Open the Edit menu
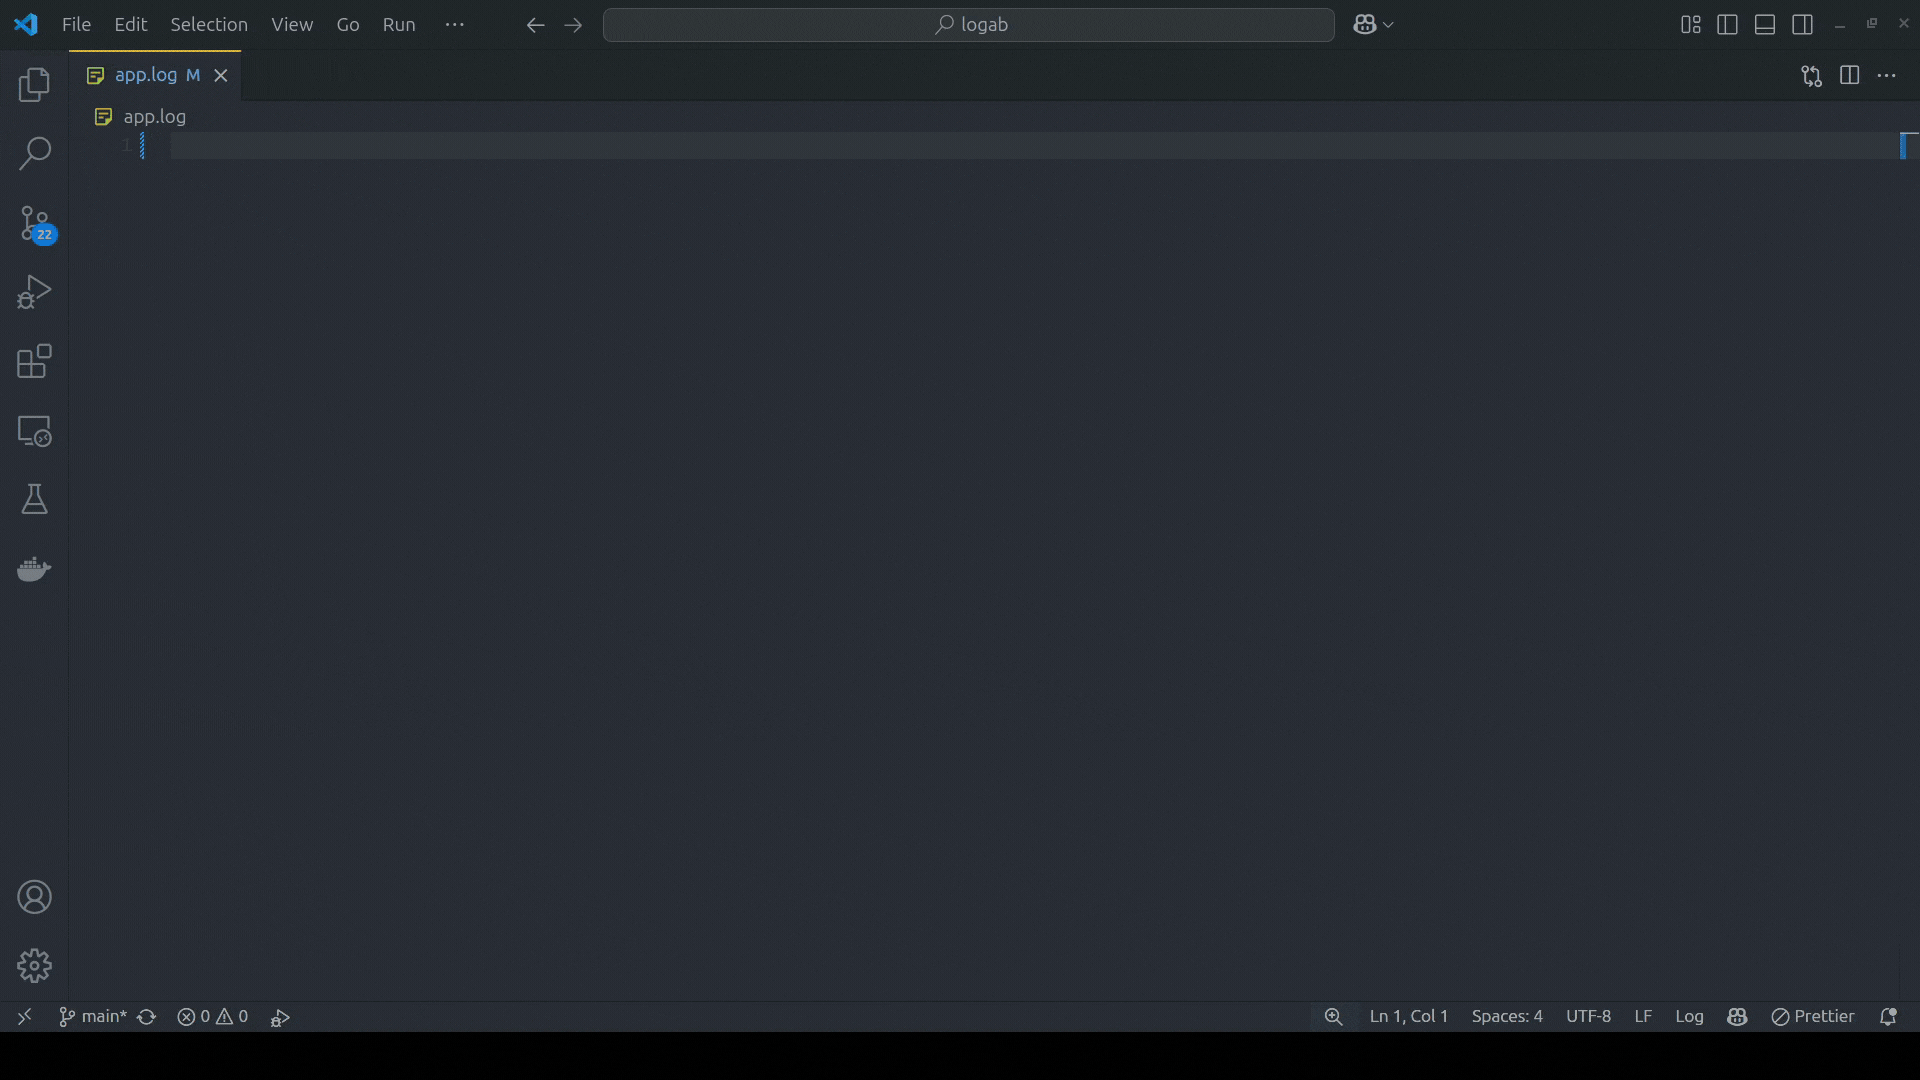 point(130,25)
